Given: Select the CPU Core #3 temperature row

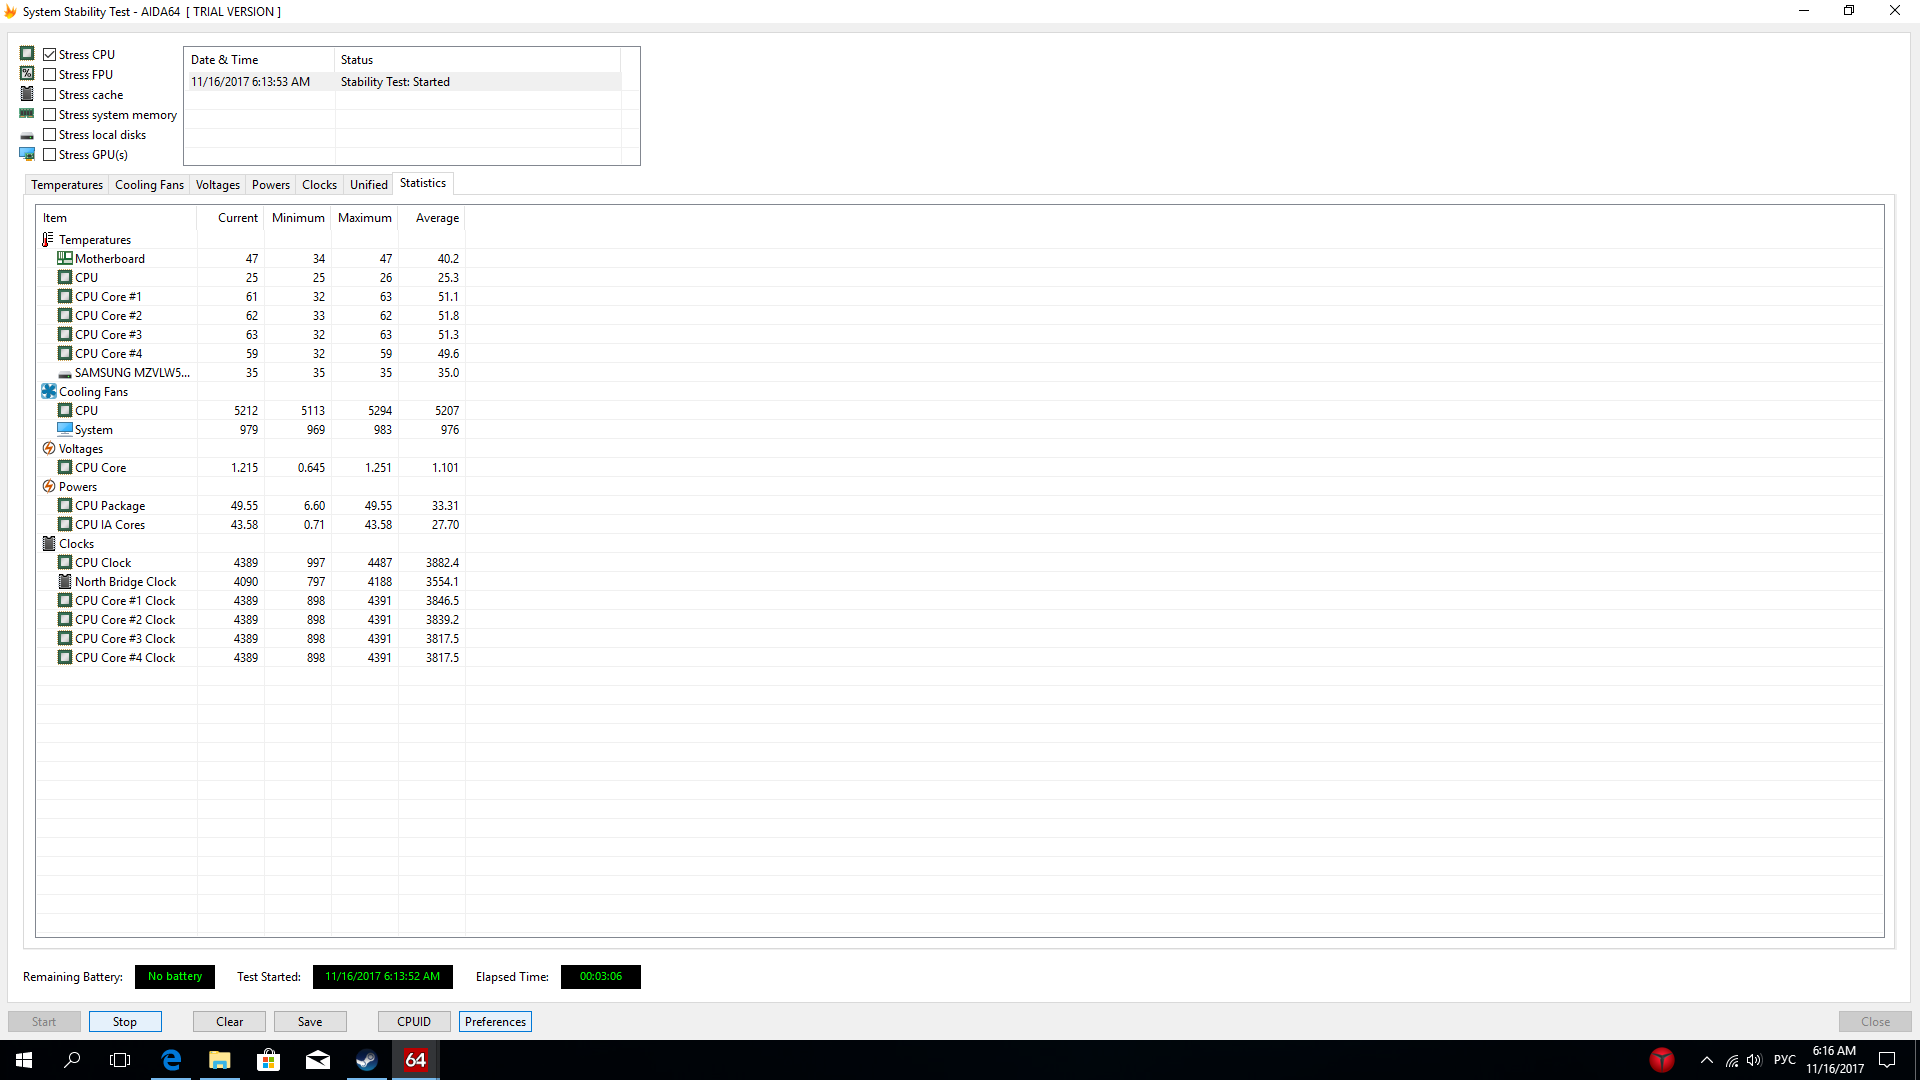Looking at the screenshot, I should (251, 335).
